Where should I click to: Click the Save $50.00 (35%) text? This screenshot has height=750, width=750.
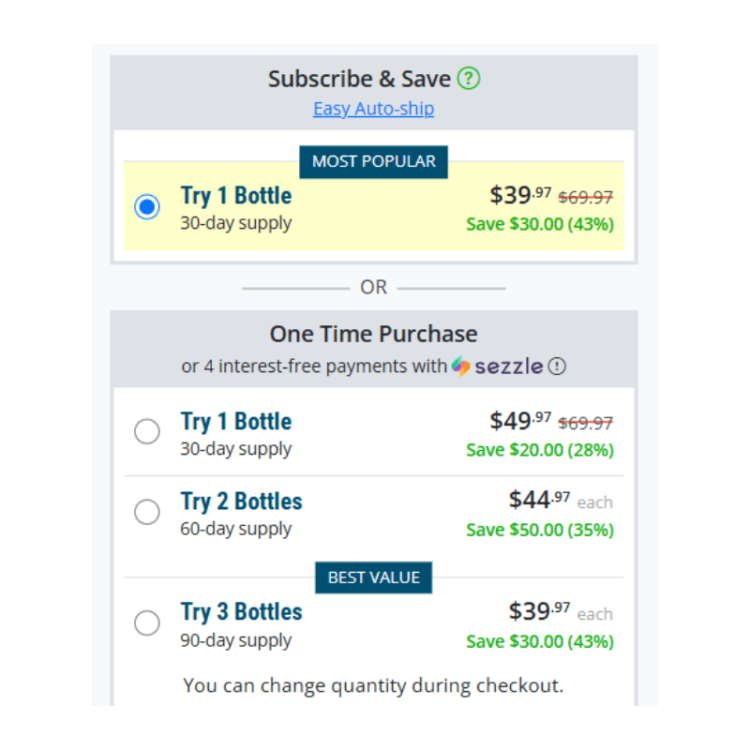click(540, 530)
